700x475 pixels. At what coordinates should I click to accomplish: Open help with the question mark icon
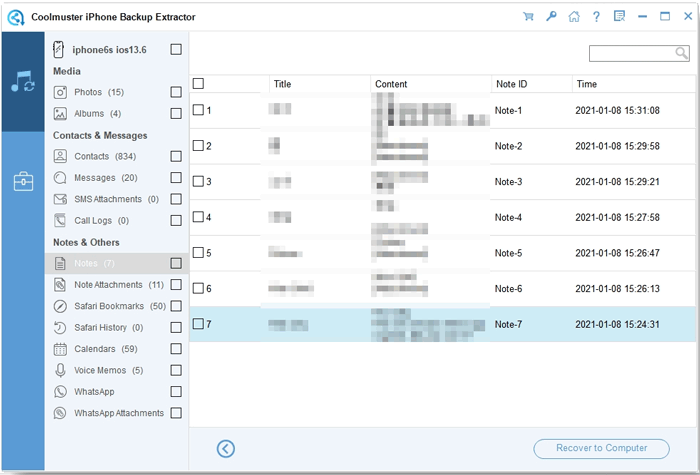point(596,17)
